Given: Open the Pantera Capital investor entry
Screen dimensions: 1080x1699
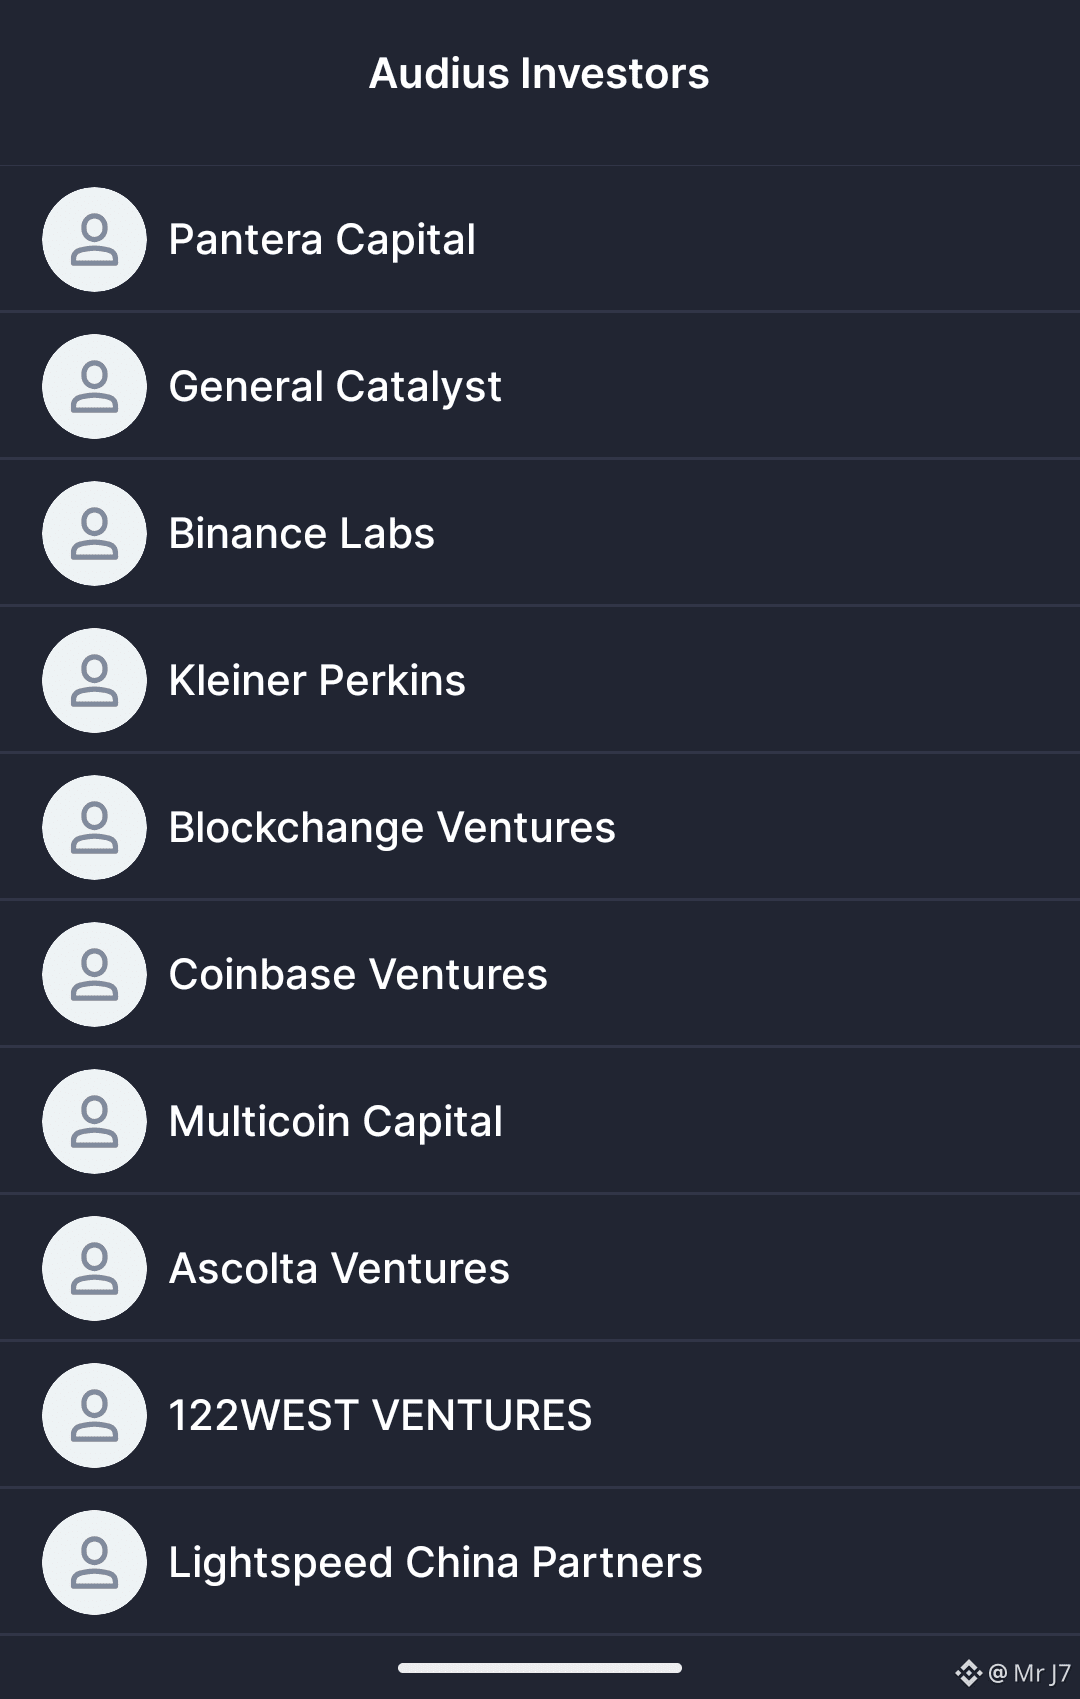Looking at the screenshot, I should [540, 240].
